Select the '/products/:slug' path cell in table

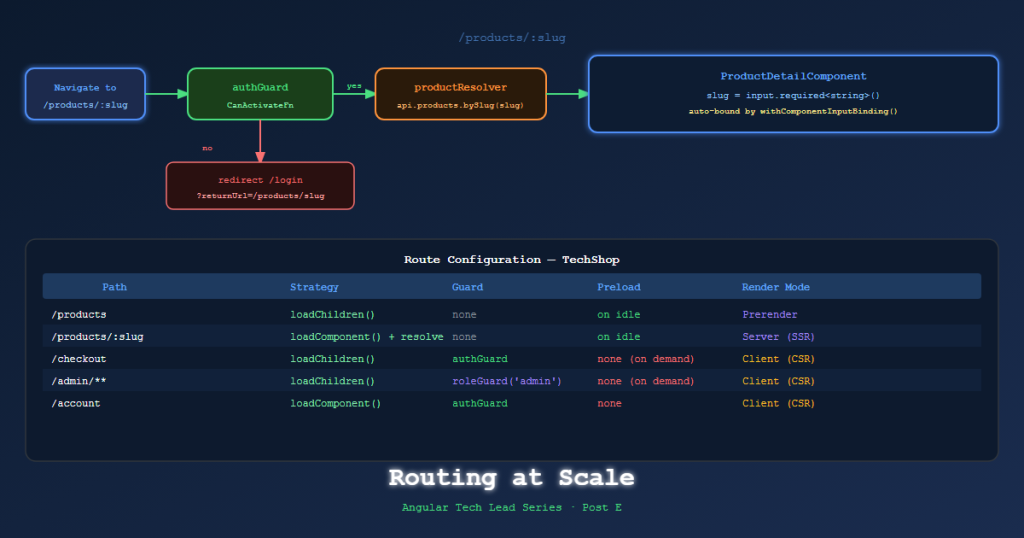click(97, 337)
